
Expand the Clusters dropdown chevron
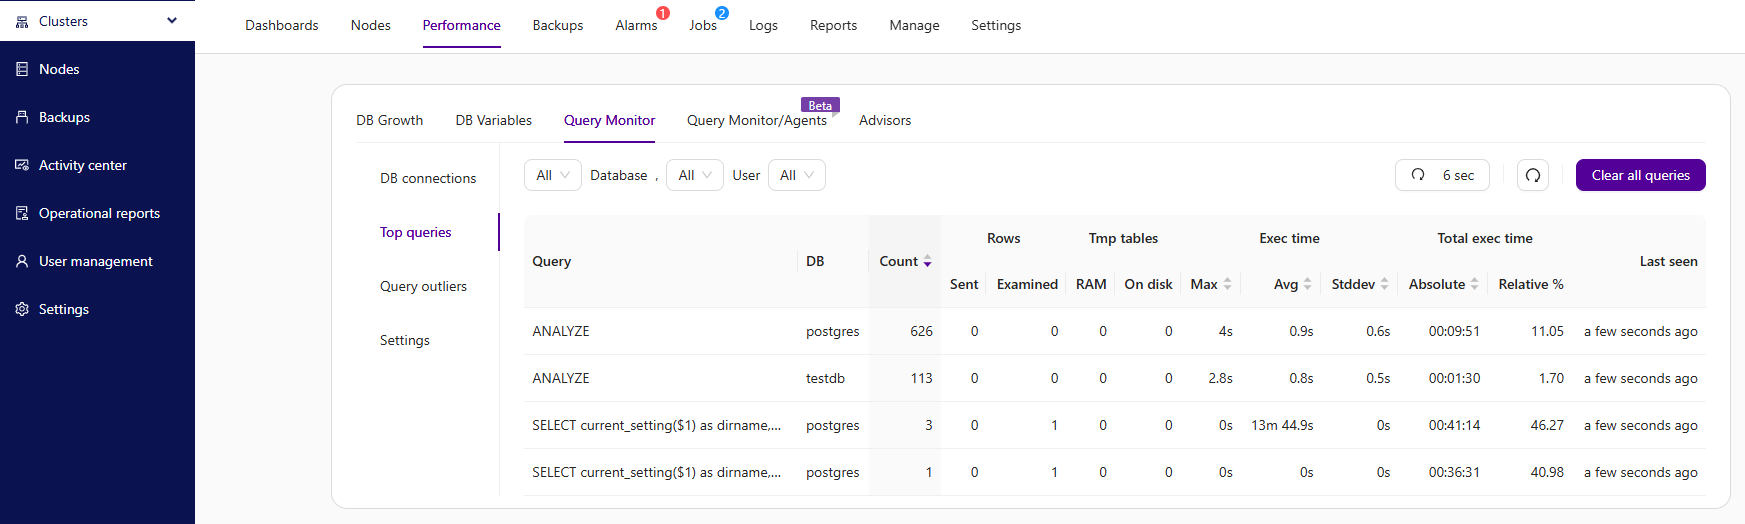tap(172, 21)
